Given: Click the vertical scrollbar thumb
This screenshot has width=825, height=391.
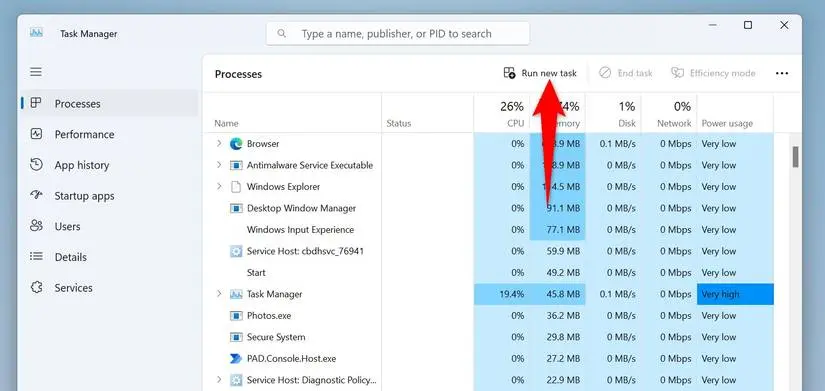Looking at the screenshot, I should click(796, 156).
